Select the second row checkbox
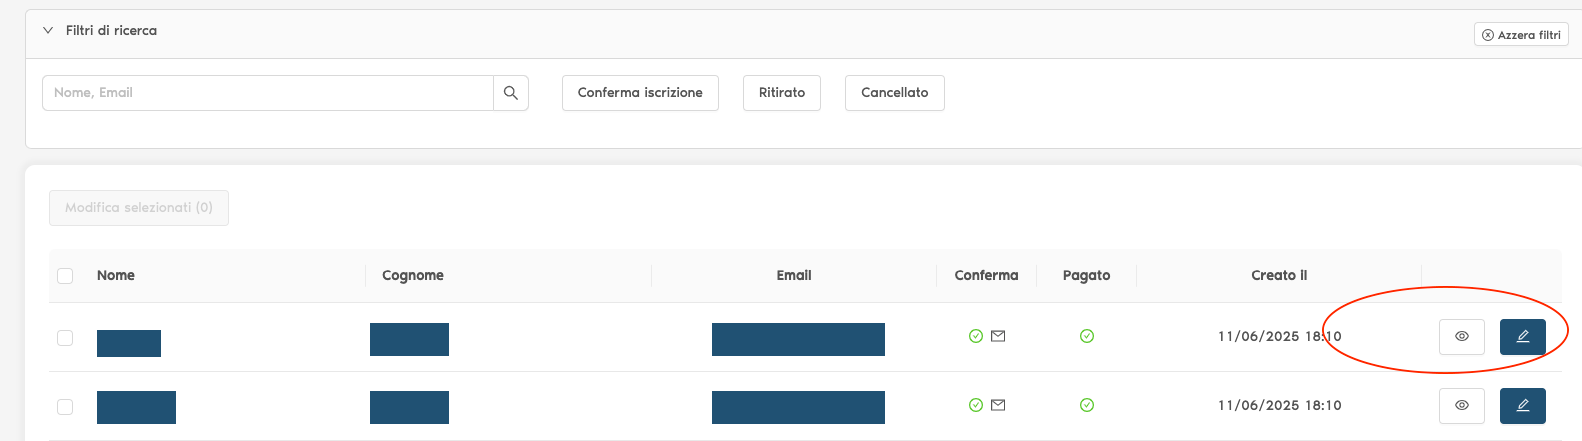 (x=65, y=407)
